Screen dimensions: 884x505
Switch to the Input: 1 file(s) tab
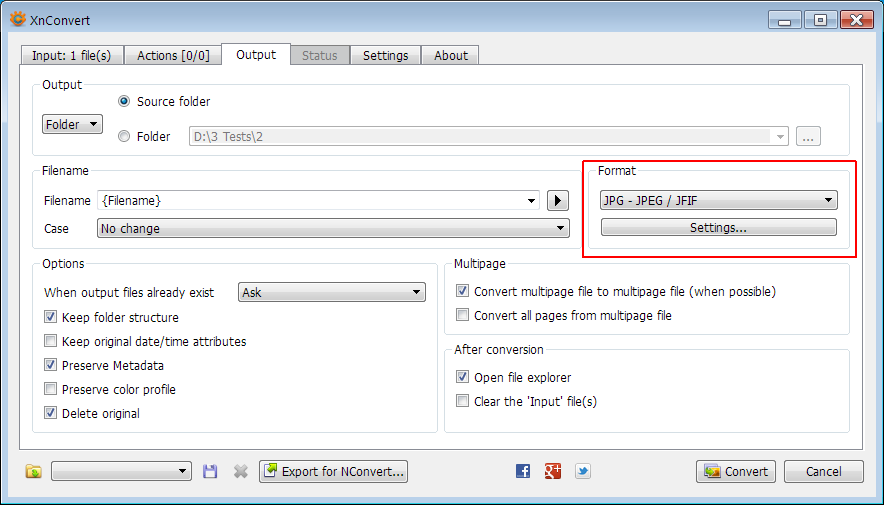[x=72, y=56]
